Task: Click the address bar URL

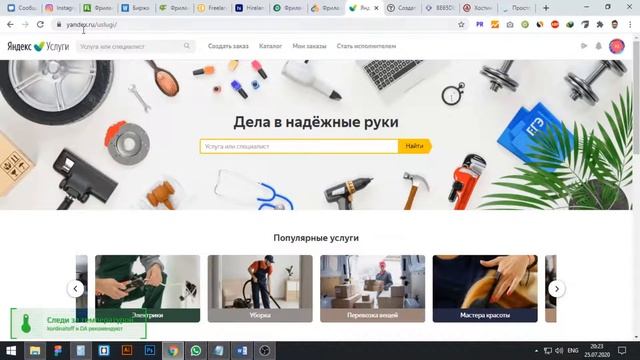Action: point(92,24)
